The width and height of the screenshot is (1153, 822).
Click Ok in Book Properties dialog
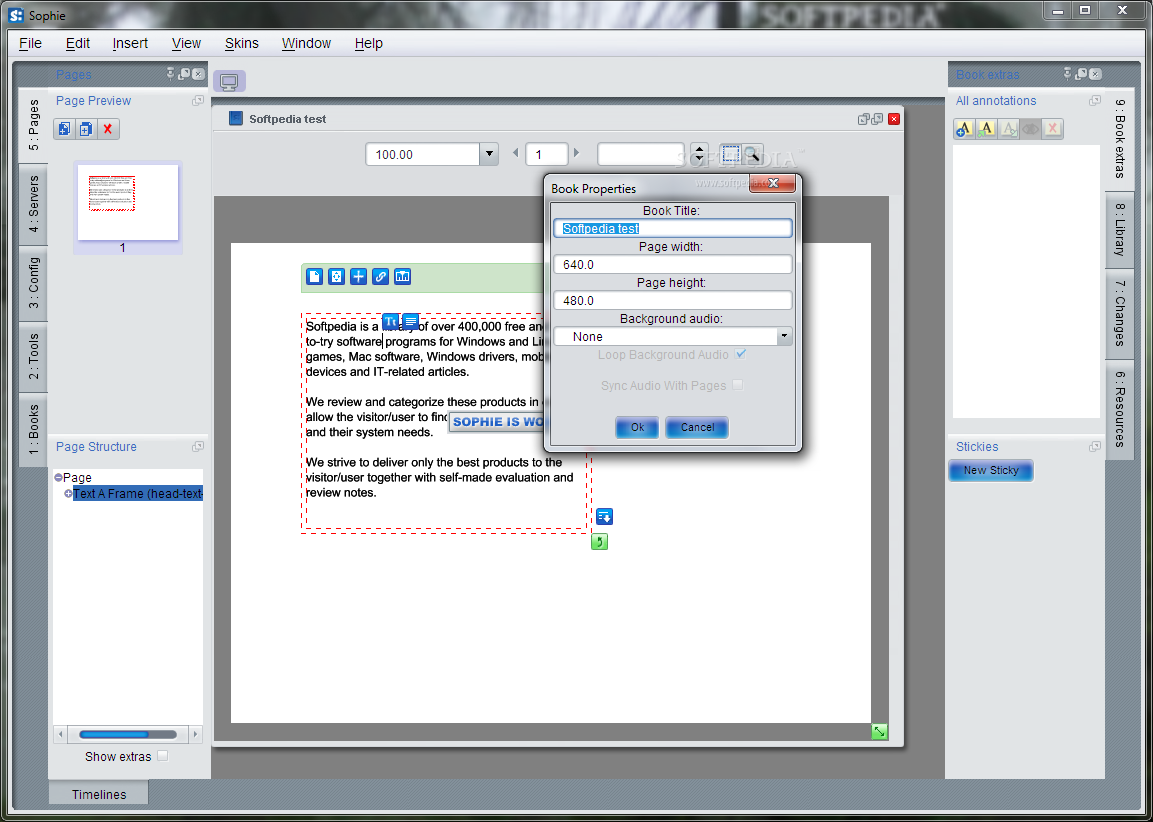[637, 427]
